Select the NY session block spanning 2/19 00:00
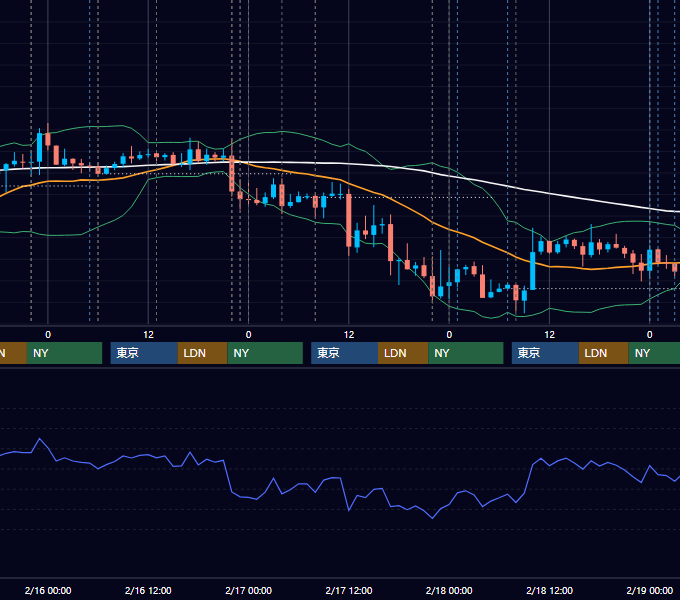This screenshot has width=680, height=600. click(654, 353)
